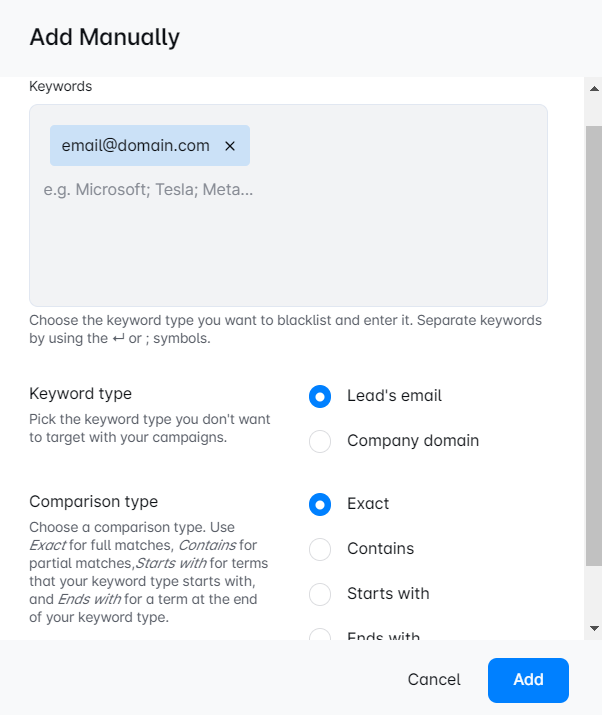Focus the keywords field placeholder text
The width and height of the screenshot is (602, 715).
(148, 189)
